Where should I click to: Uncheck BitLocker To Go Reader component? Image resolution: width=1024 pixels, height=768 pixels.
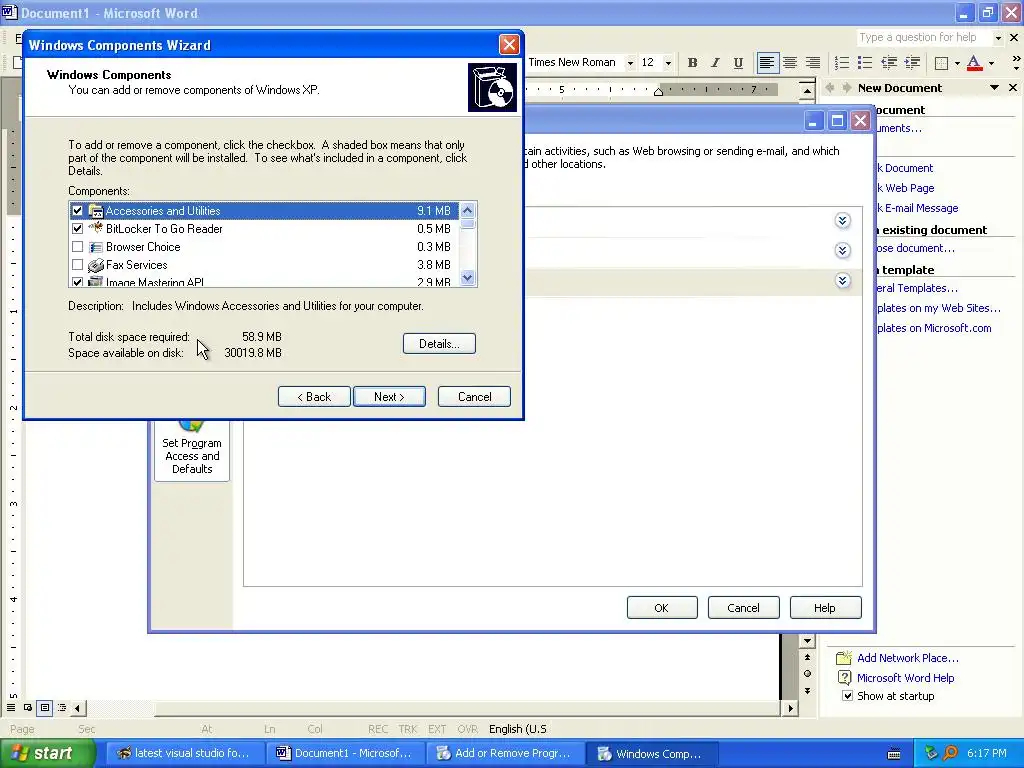[77, 229]
